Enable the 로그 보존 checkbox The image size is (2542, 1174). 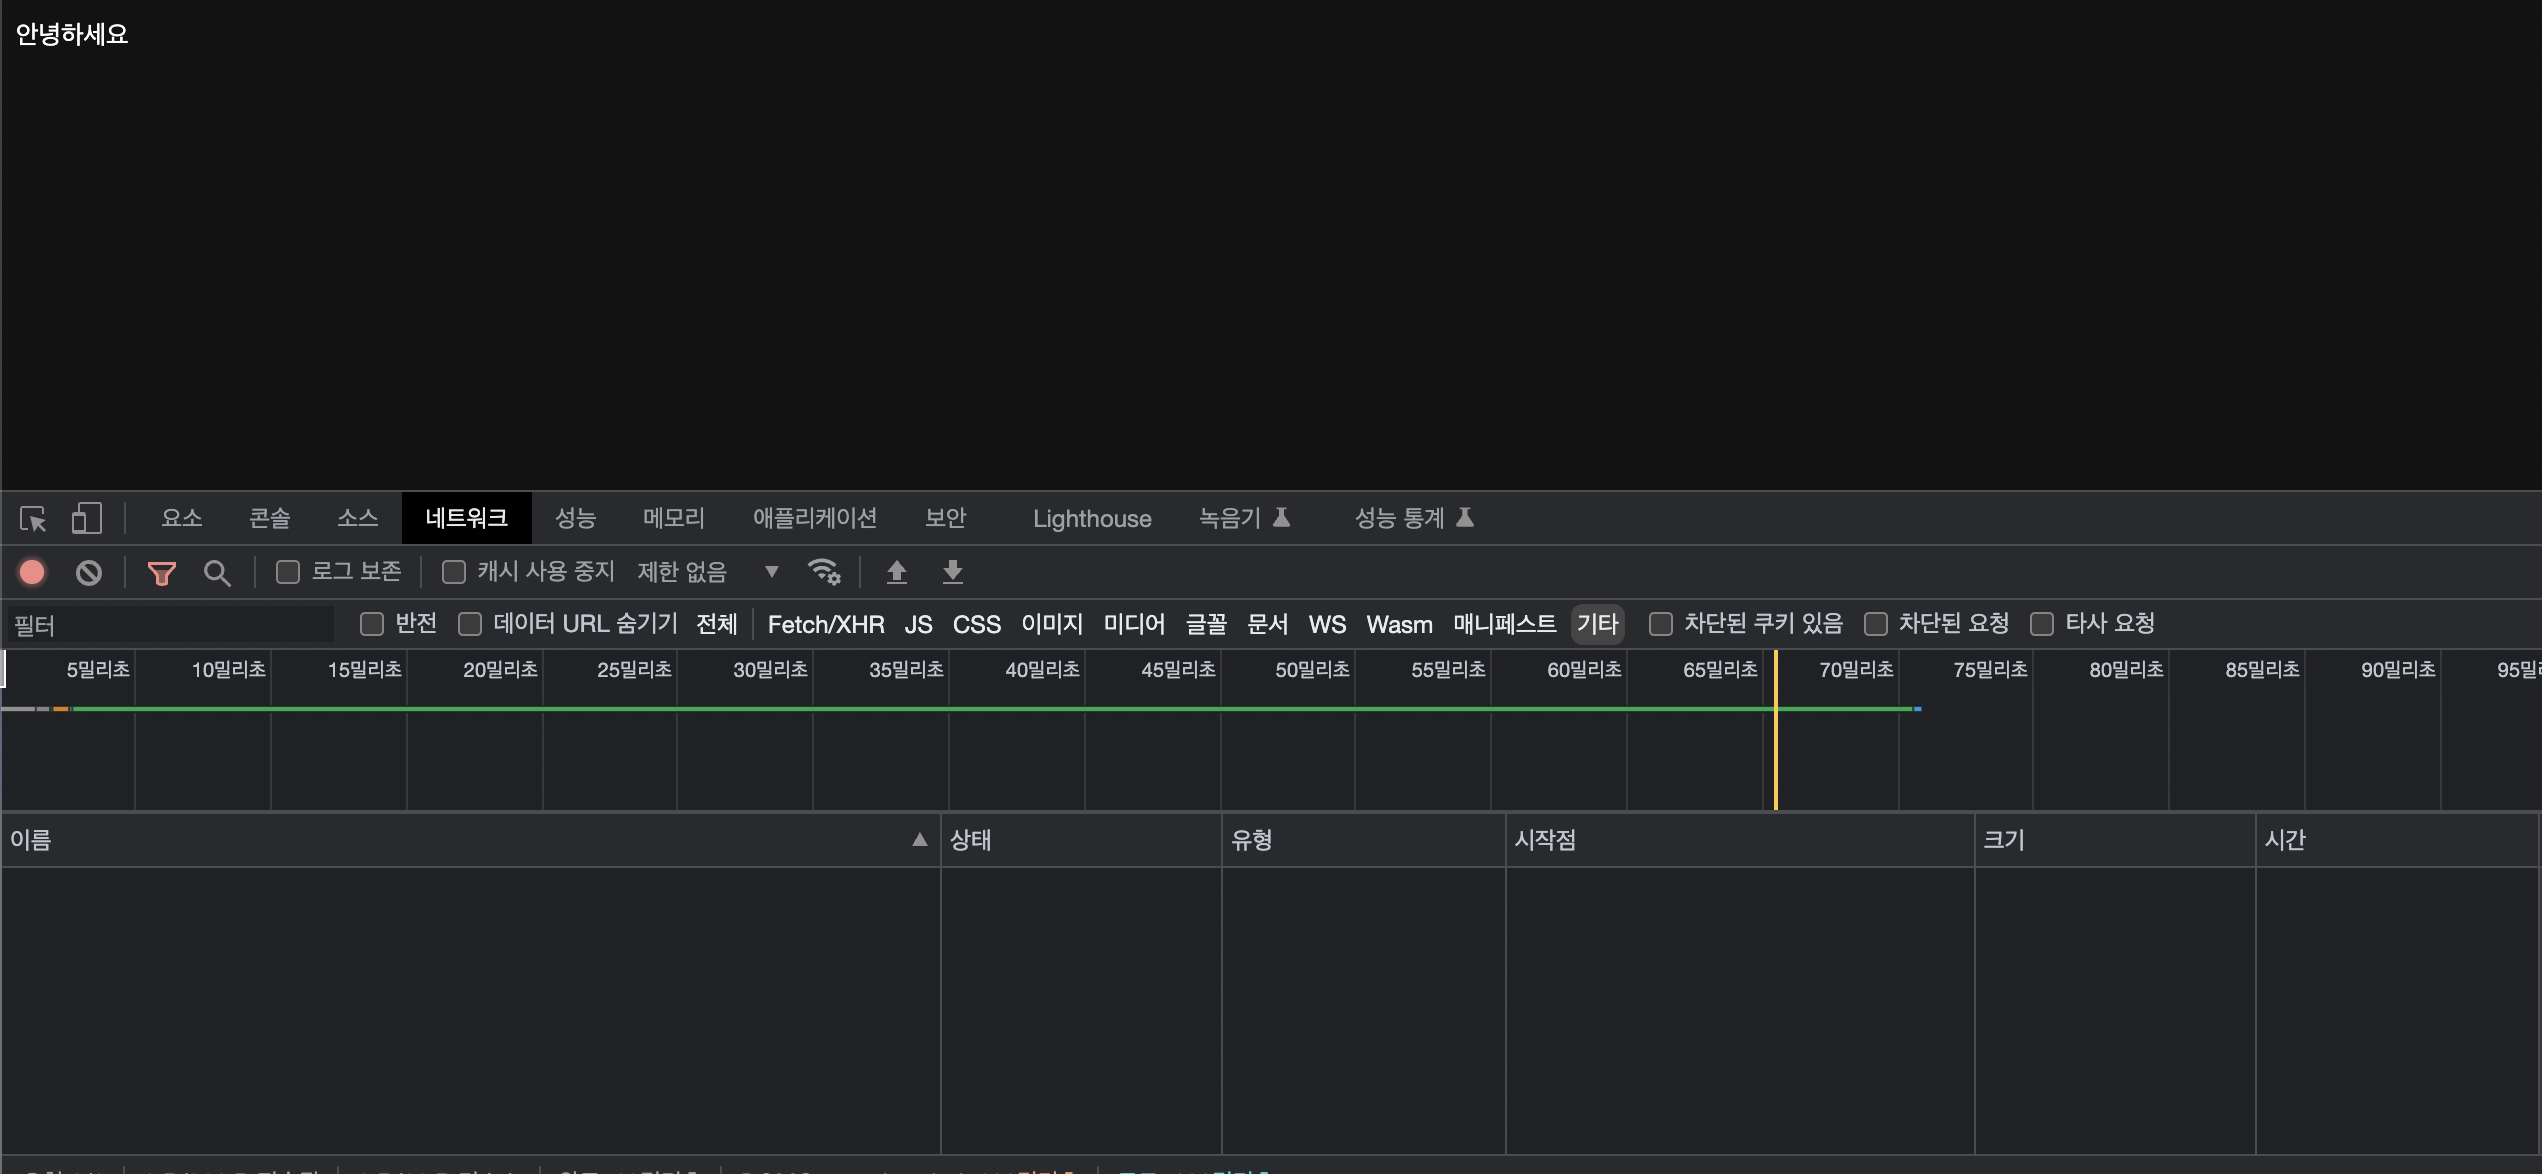tap(288, 572)
